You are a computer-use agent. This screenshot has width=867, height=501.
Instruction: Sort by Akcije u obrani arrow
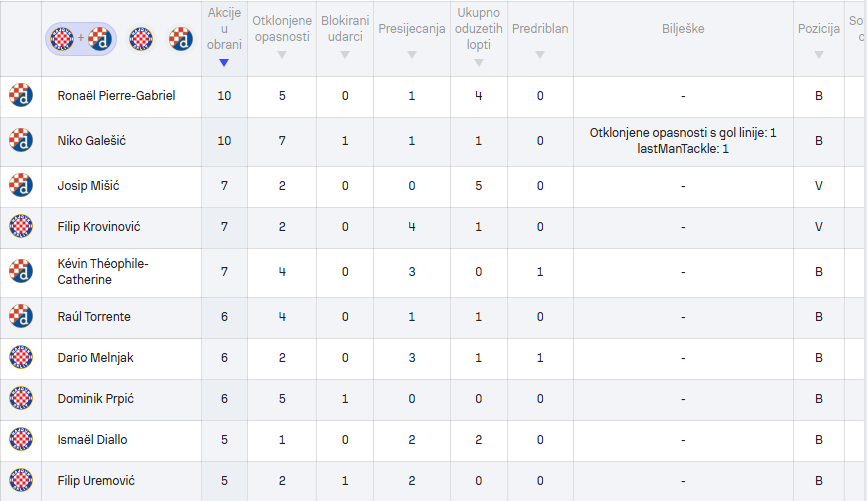(224, 63)
